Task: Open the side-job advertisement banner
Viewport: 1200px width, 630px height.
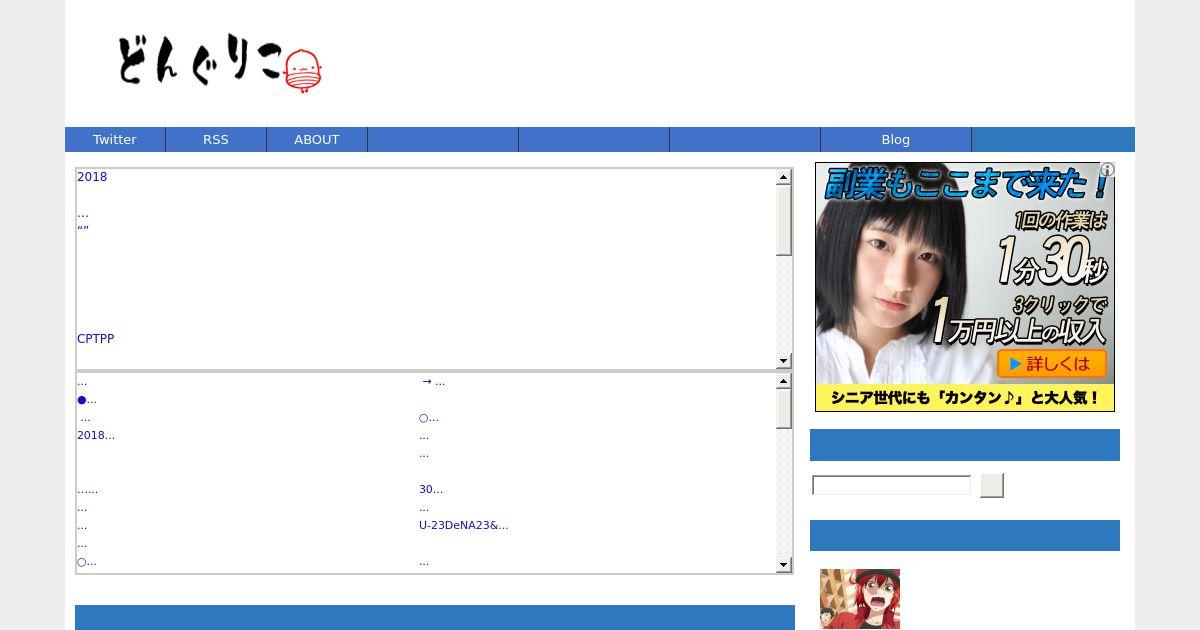Action: coord(965,287)
